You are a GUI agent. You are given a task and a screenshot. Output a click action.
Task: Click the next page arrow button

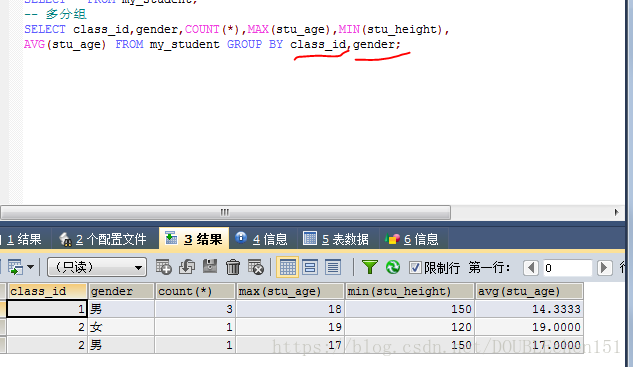point(604,268)
